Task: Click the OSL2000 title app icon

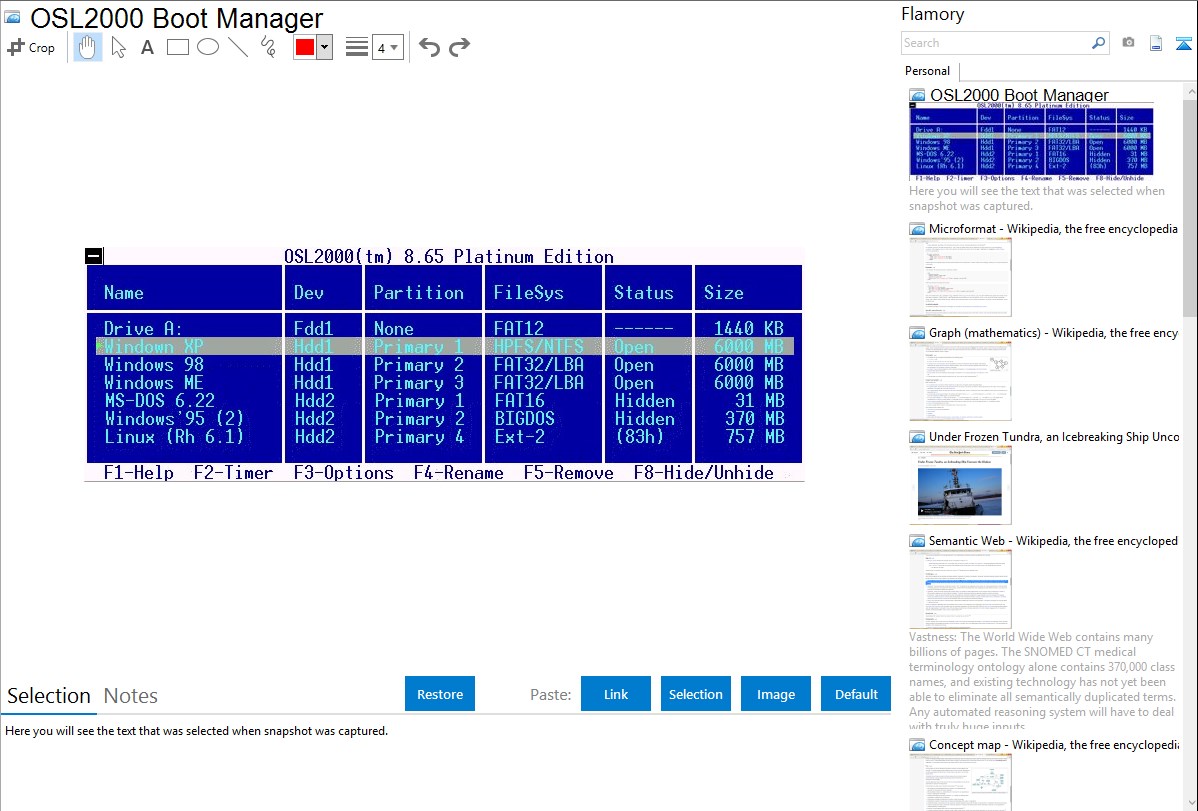Action: click(x=12, y=18)
